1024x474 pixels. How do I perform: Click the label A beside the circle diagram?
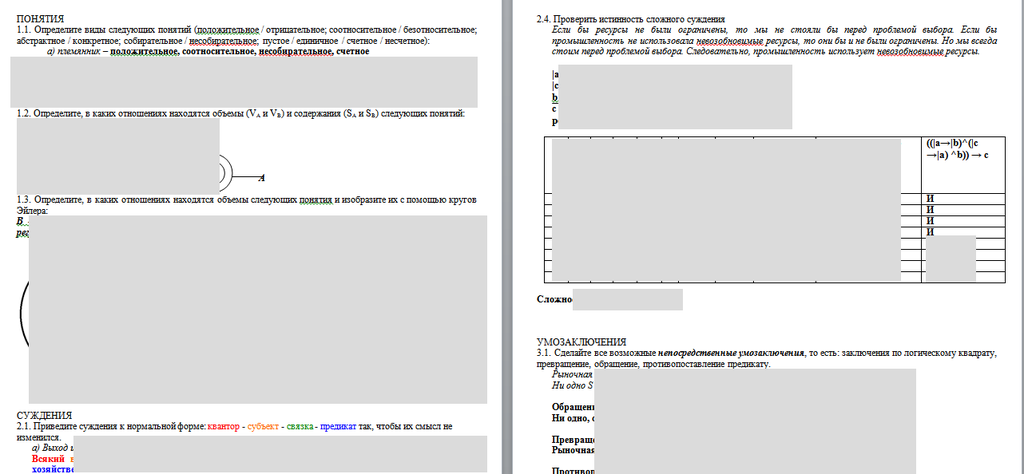pos(261,178)
